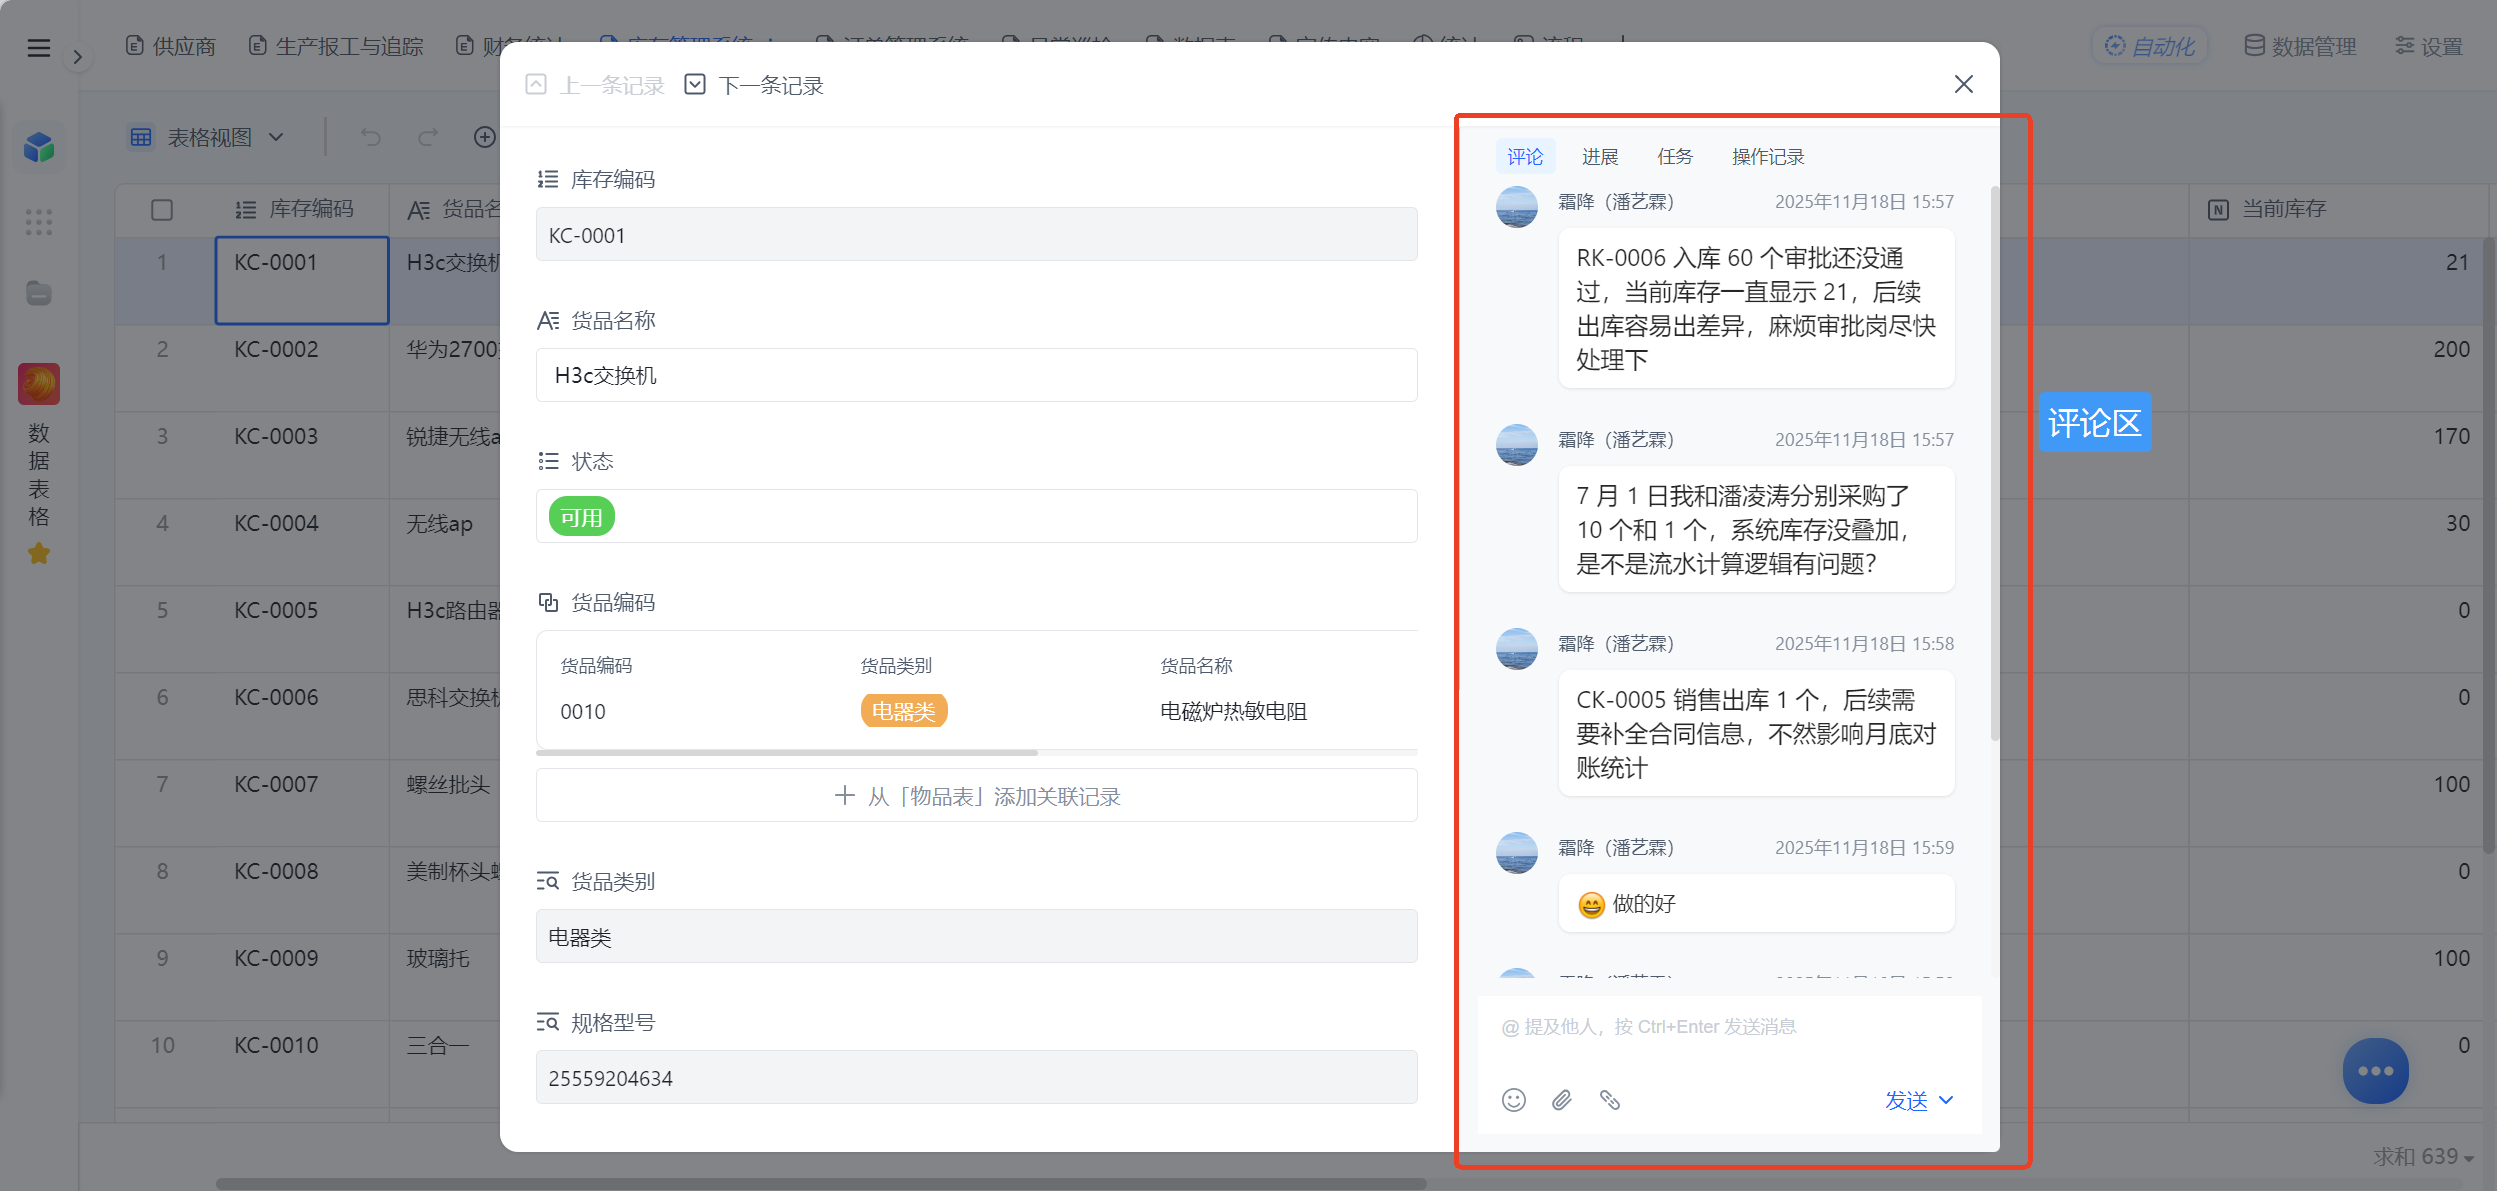Image resolution: width=2497 pixels, height=1191 pixels.
Task: Switch to the 供应商 tab
Action: tap(171, 46)
